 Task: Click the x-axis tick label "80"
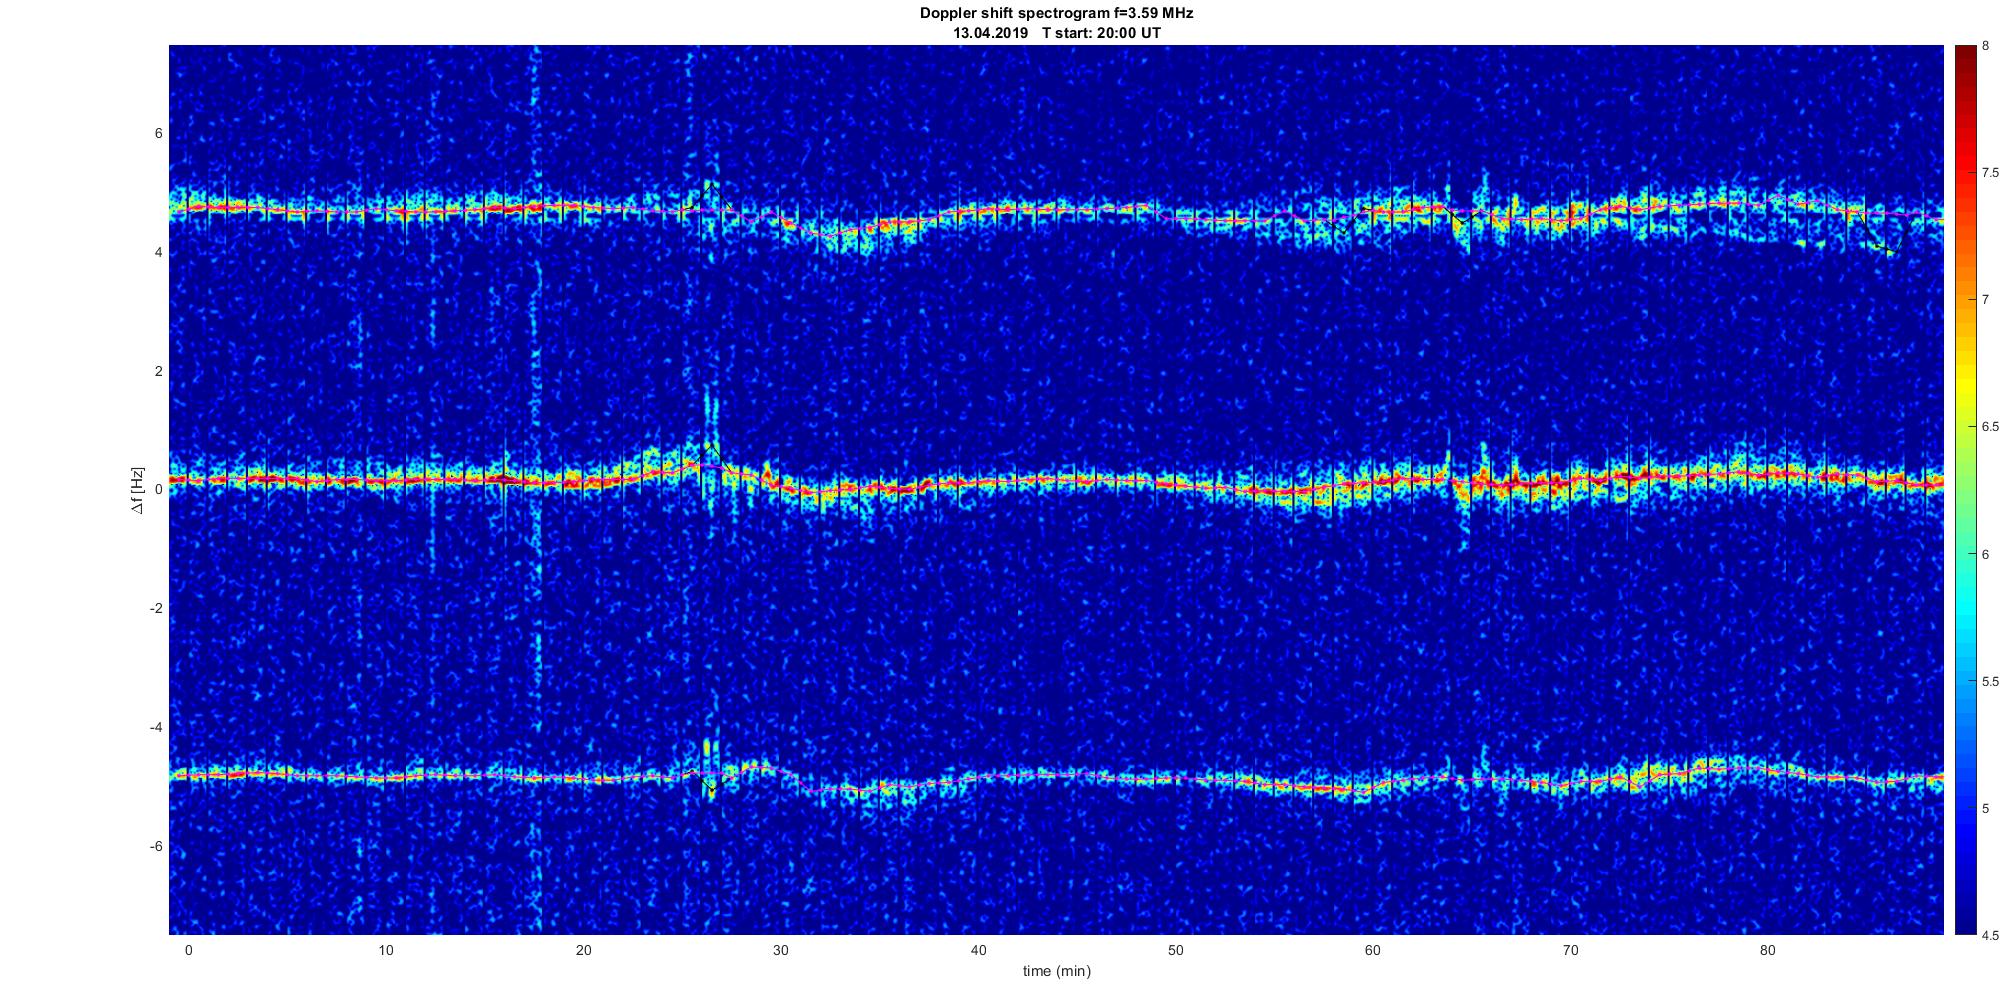tap(1767, 950)
